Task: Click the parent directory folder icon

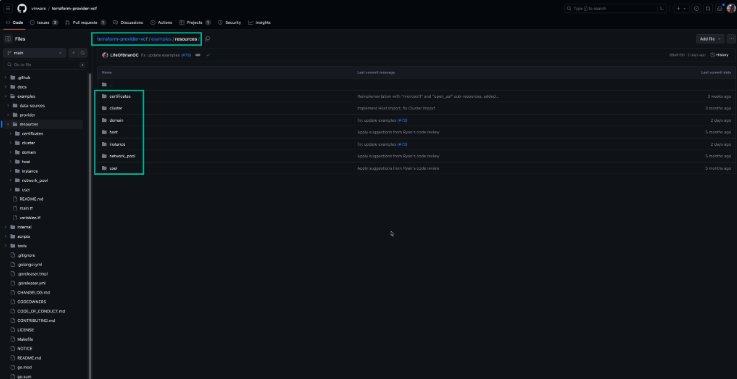Action: 104,85
